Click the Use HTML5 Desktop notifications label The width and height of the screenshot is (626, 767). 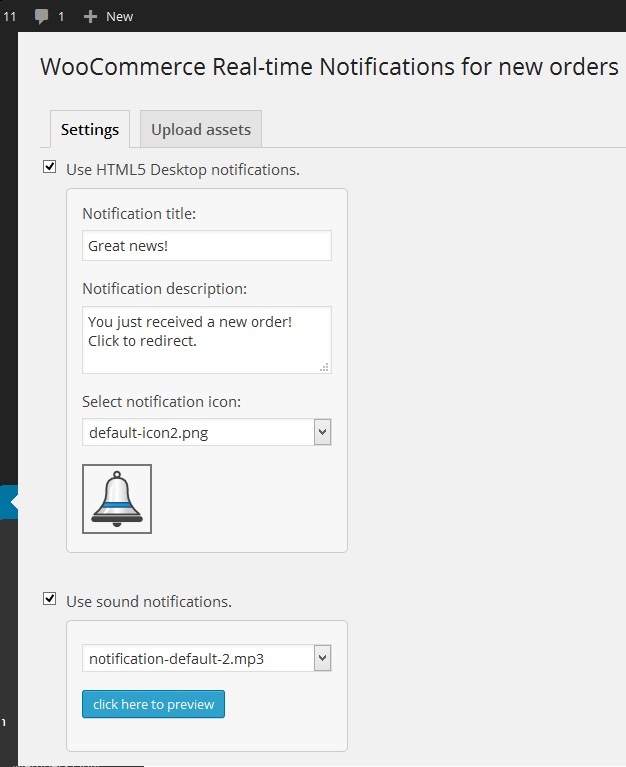183,170
